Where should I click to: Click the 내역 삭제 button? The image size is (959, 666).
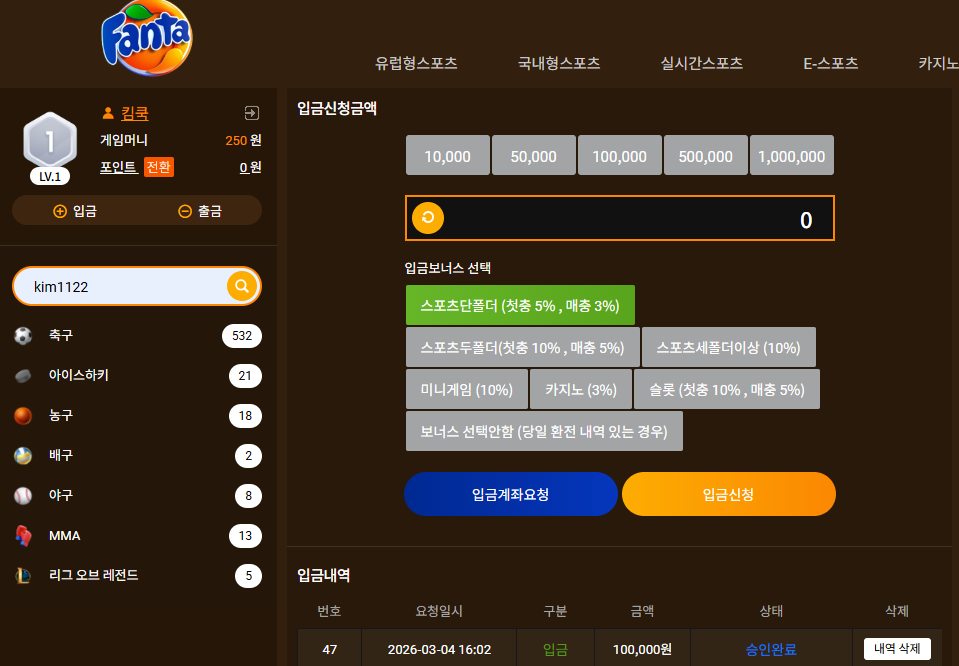(897, 649)
